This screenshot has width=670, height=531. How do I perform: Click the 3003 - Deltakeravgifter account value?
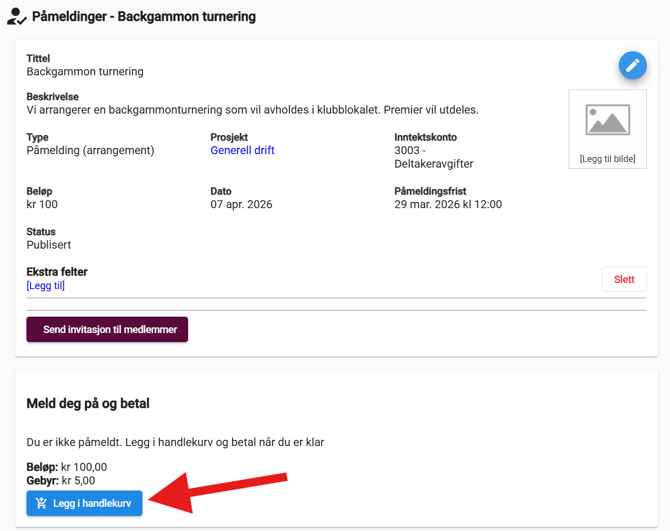433,157
